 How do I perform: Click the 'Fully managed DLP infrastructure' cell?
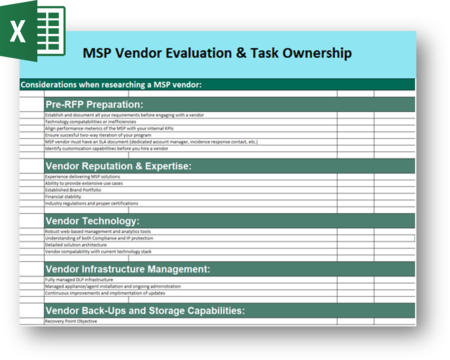(x=191, y=280)
